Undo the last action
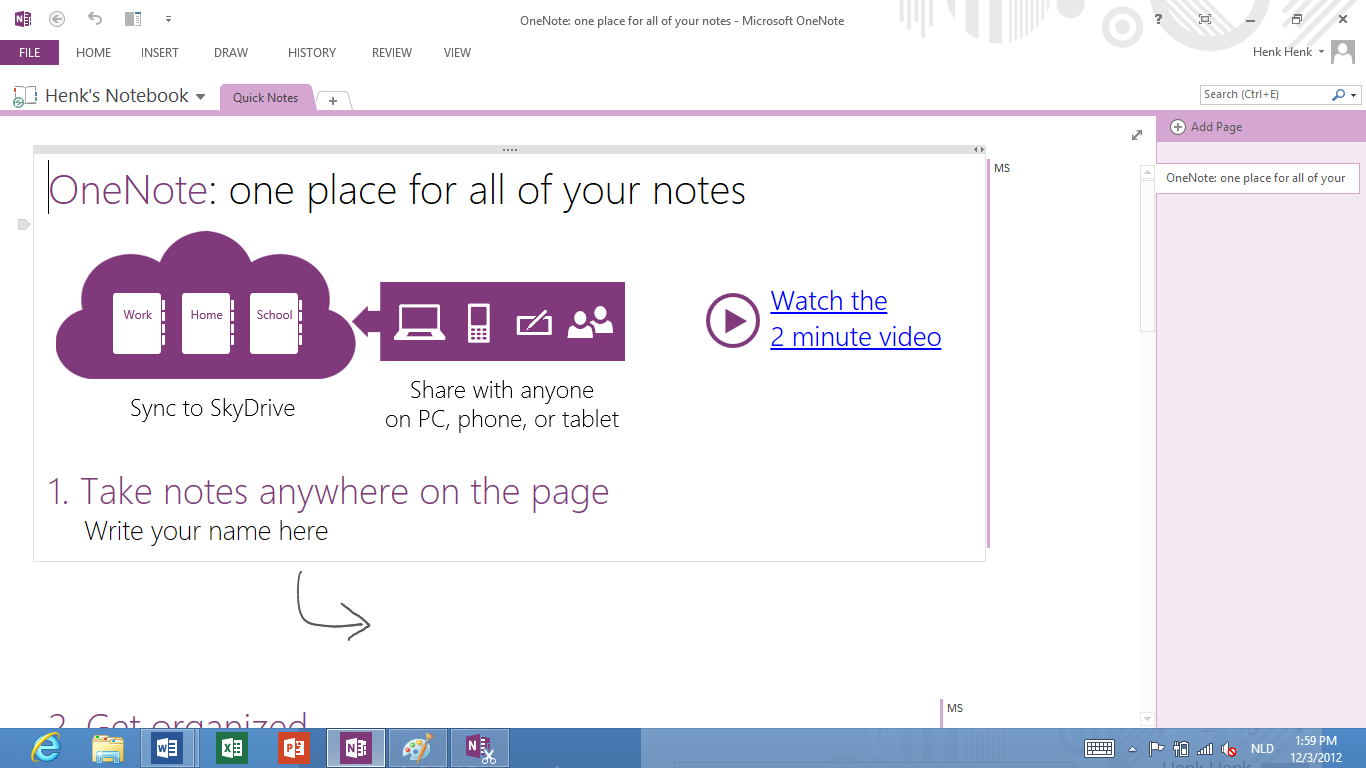The height and width of the screenshot is (768, 1366). (x=95, y=19)
